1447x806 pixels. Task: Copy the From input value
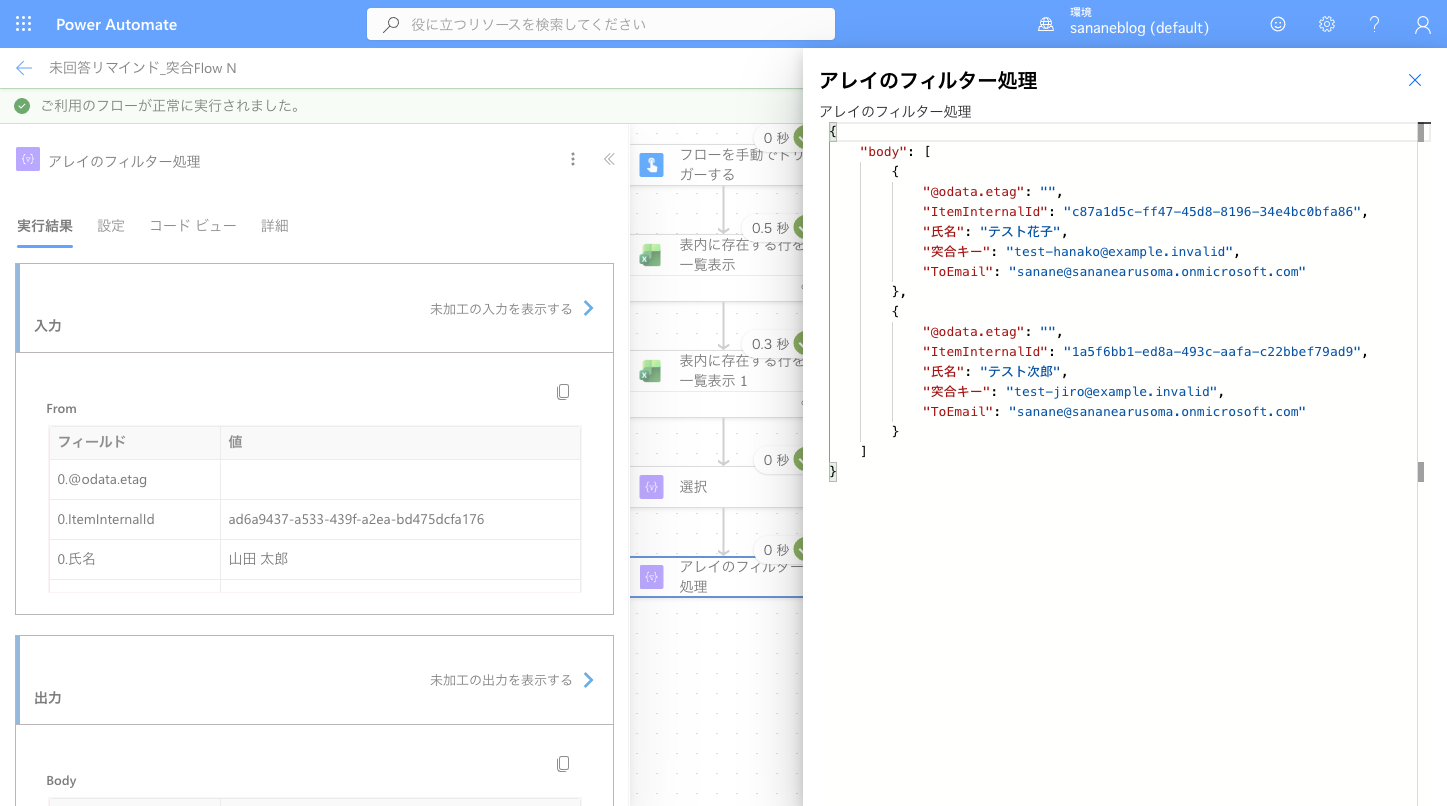pos(563,392)
